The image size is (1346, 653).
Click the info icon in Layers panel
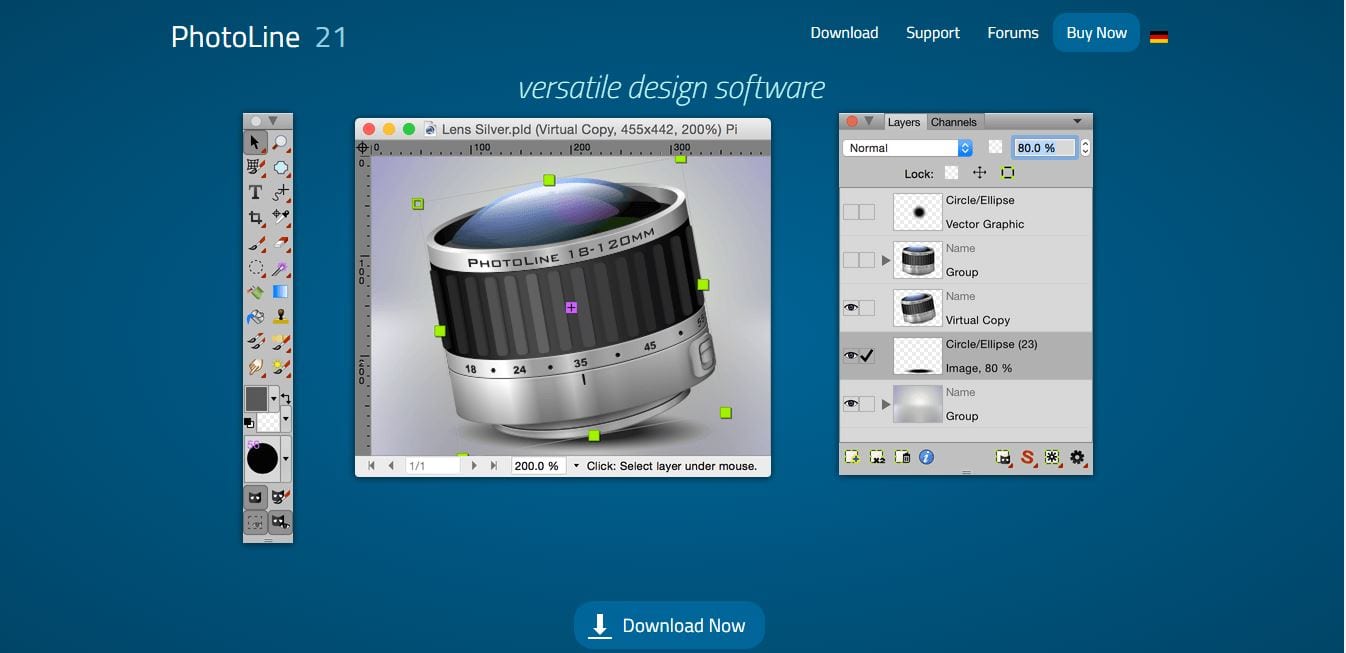tap(927, 457)
